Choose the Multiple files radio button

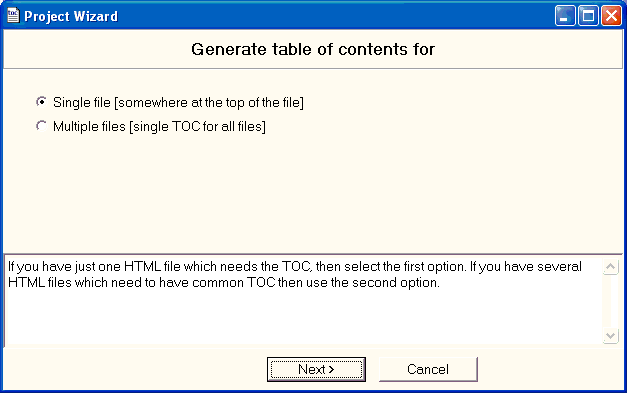[41, 126]
